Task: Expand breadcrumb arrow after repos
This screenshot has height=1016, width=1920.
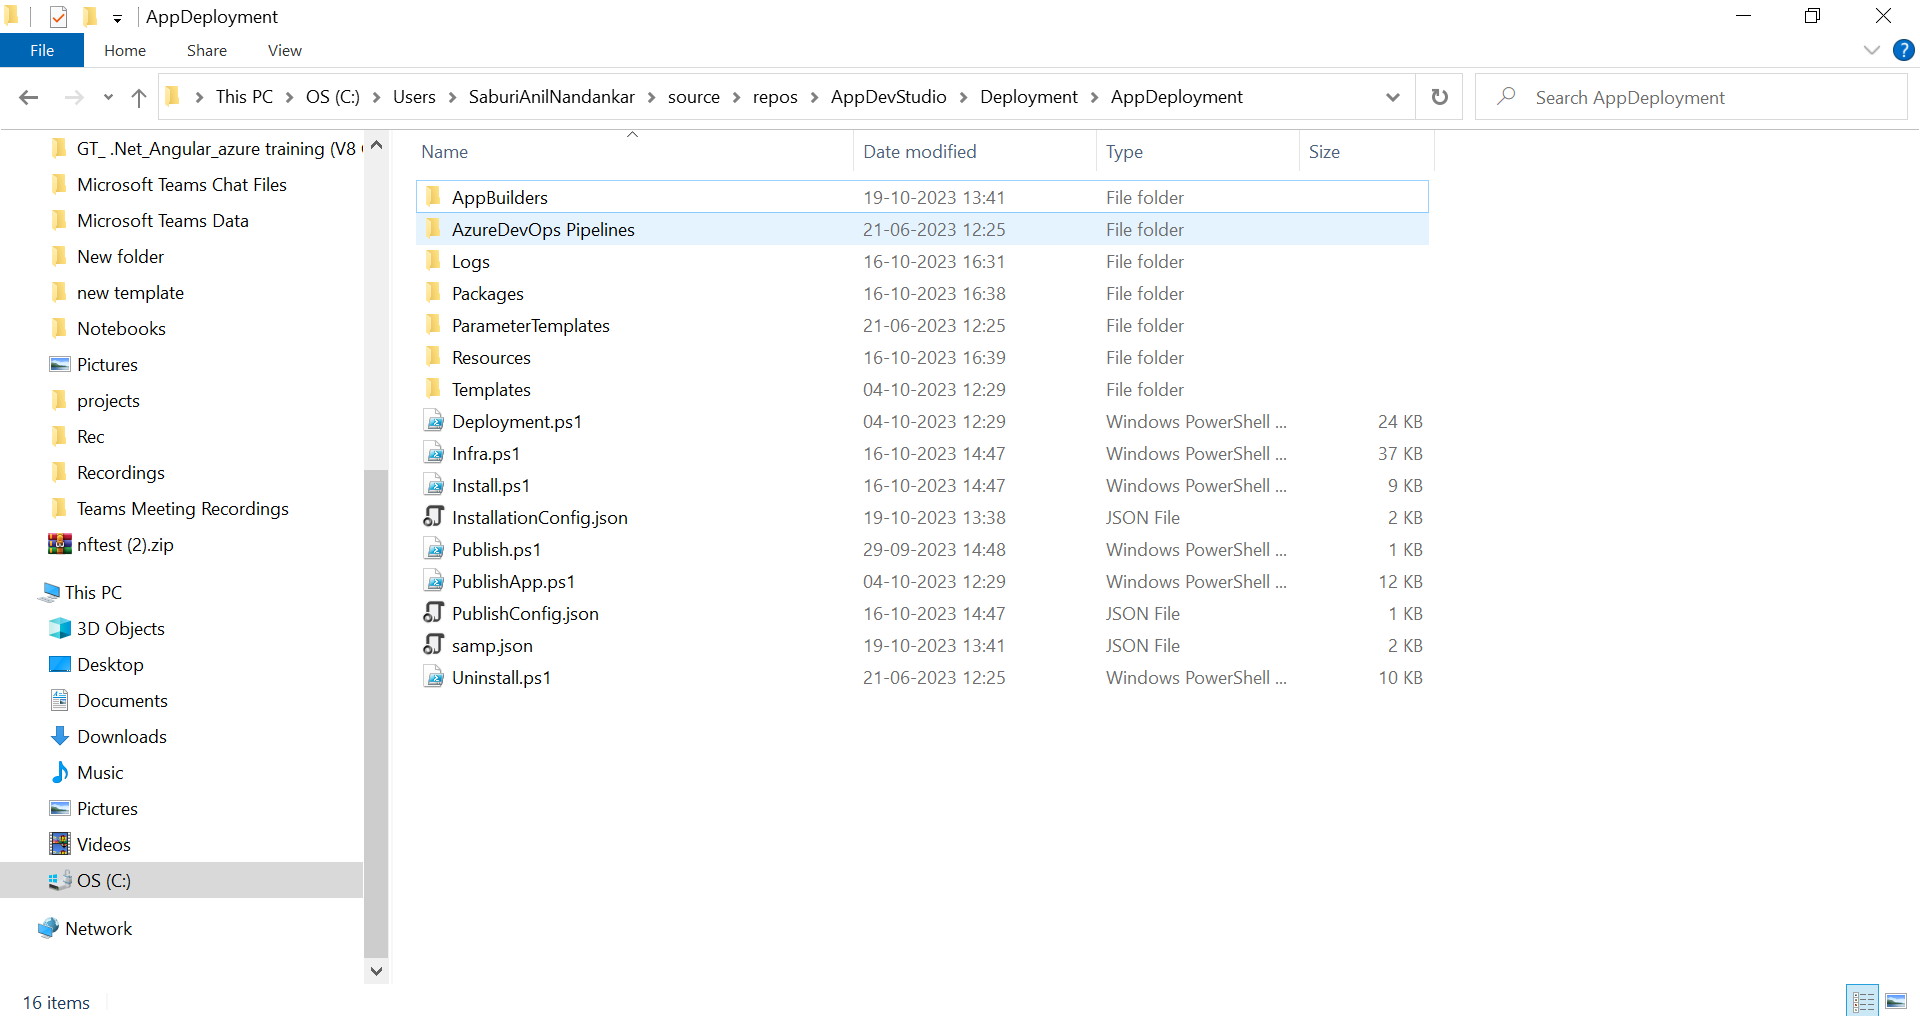Action: point(814,97)
